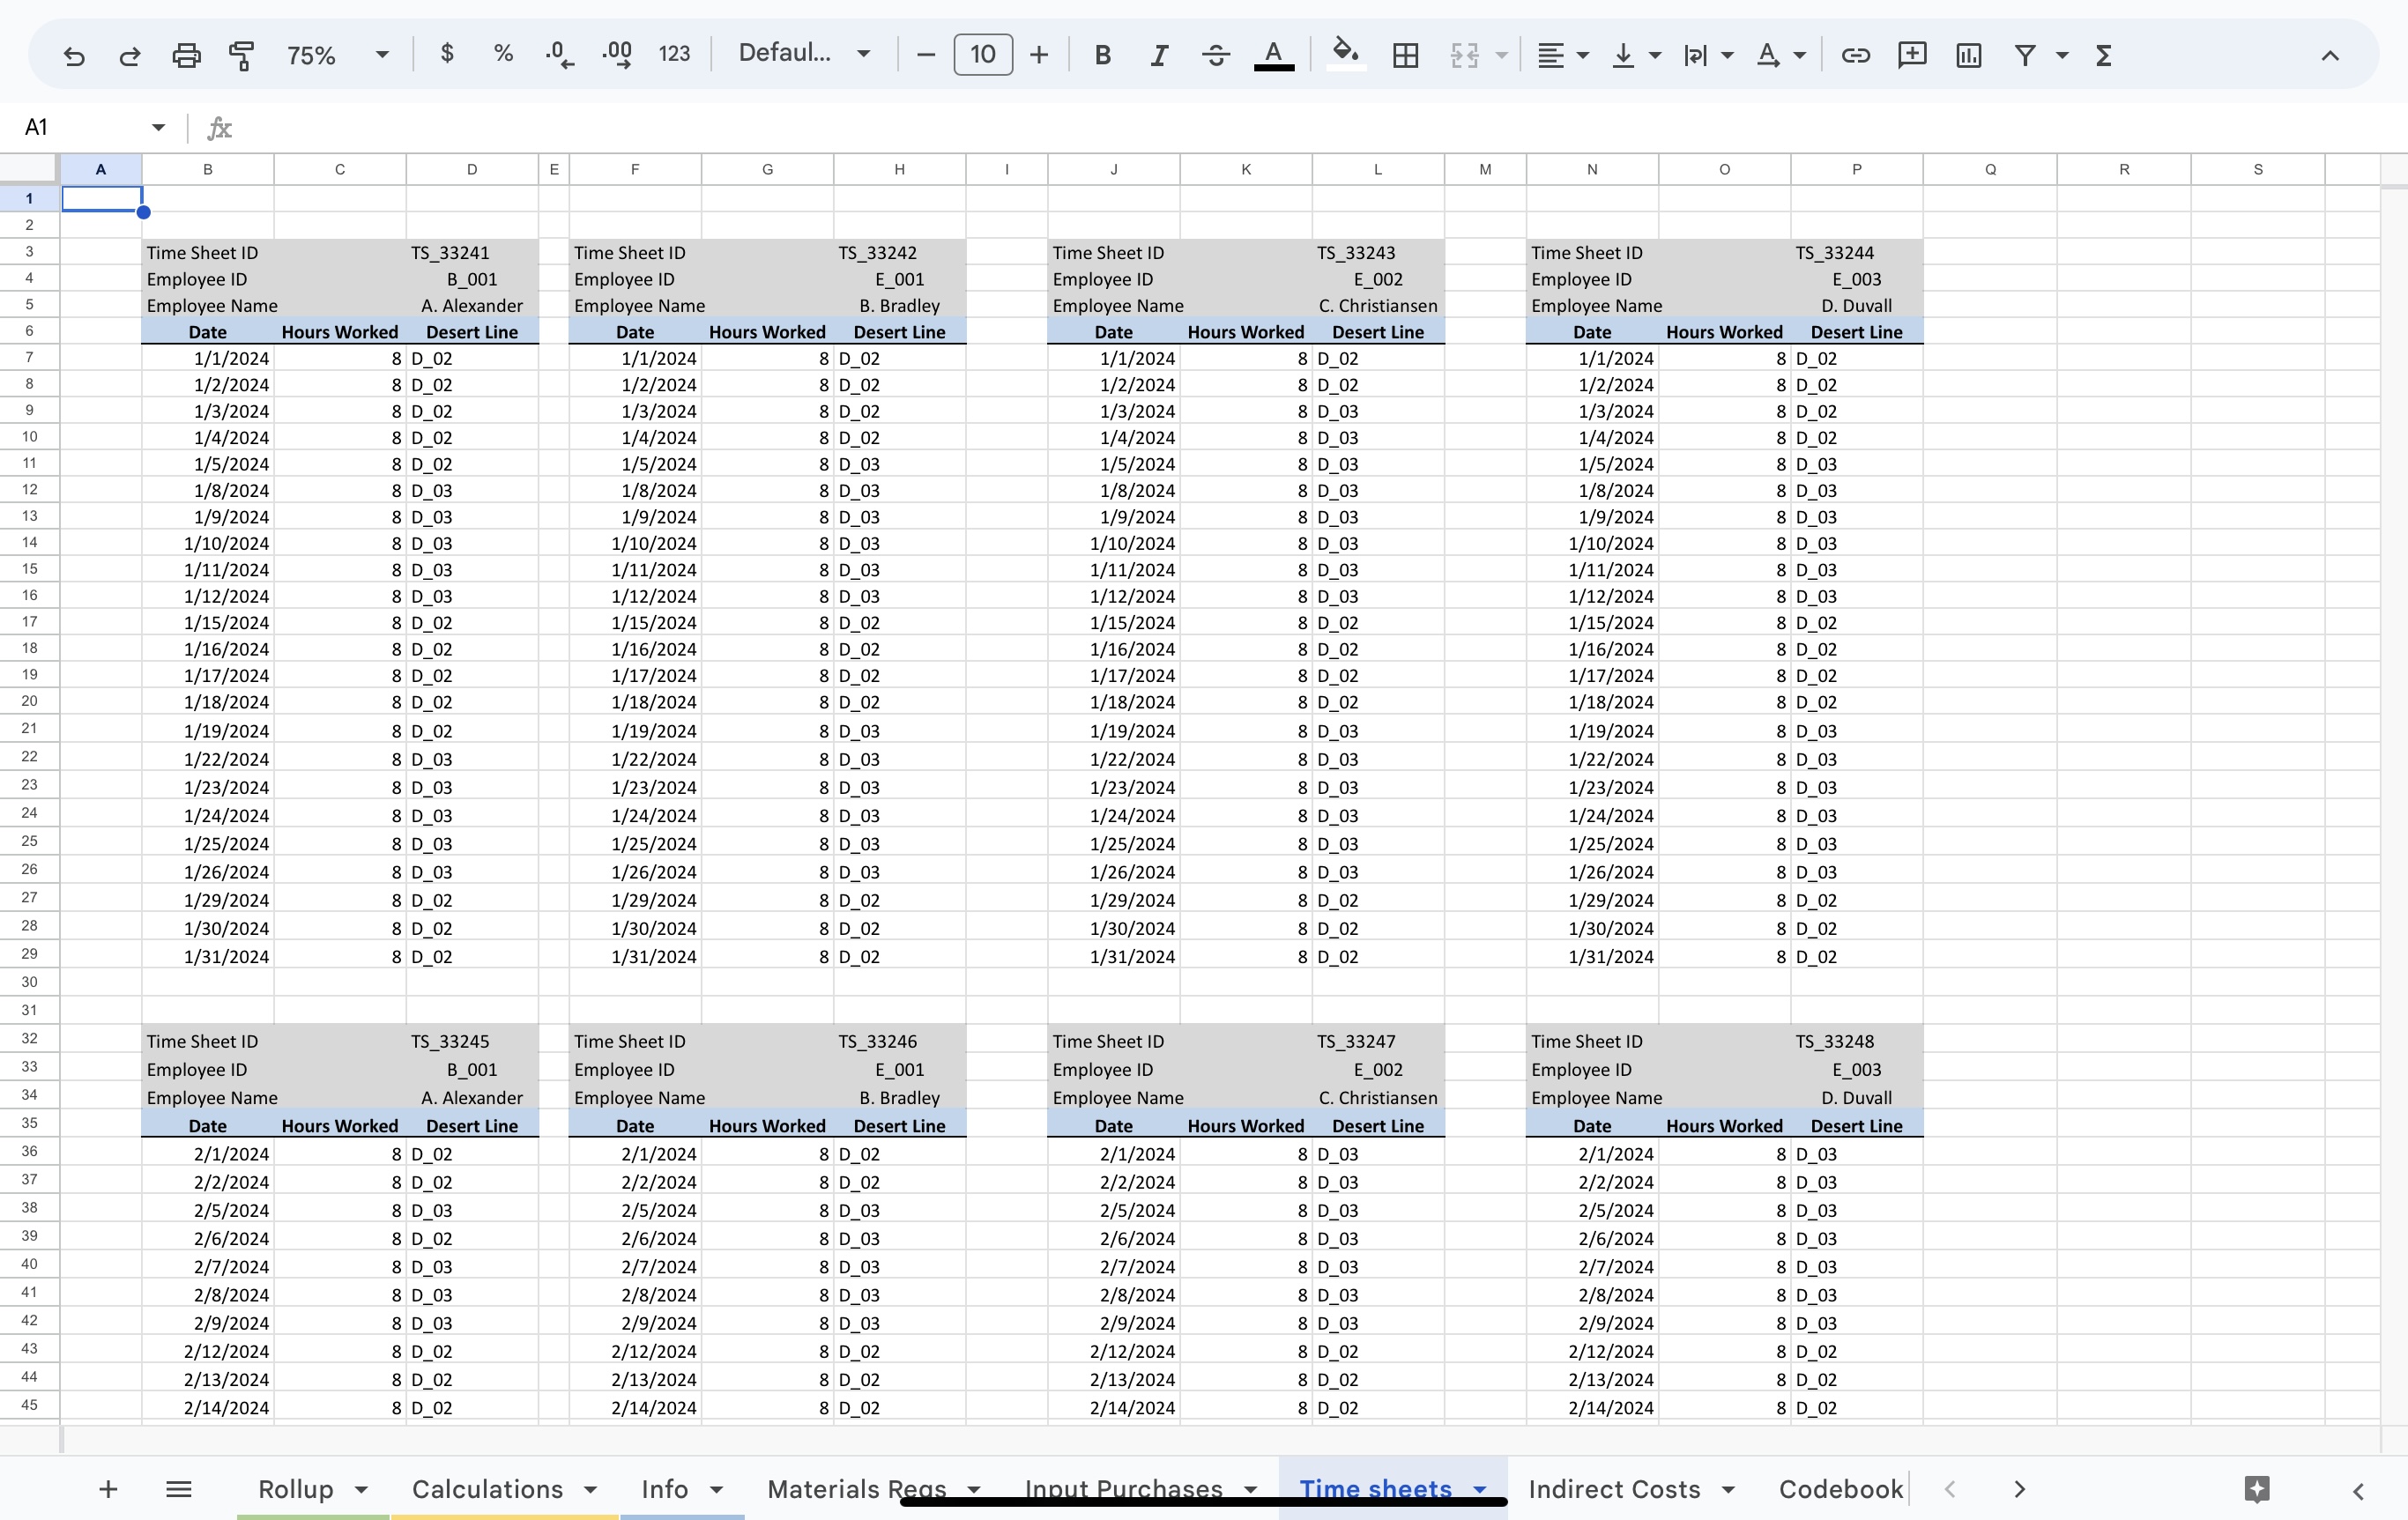Click the Add sheet plus button

[x=108, y=1489]
